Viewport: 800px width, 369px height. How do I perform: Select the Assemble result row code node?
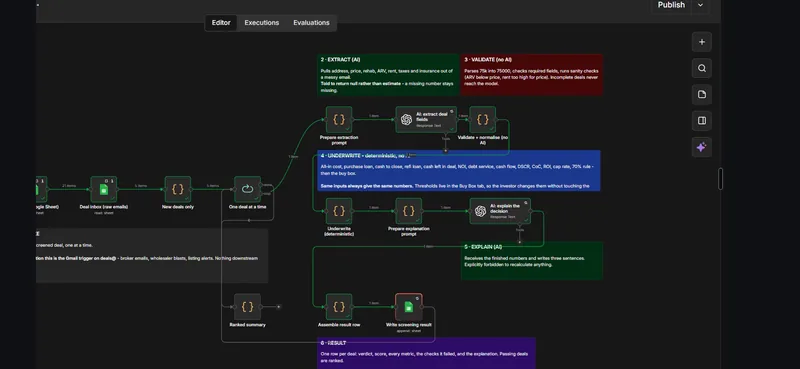[x=339, y=307]
